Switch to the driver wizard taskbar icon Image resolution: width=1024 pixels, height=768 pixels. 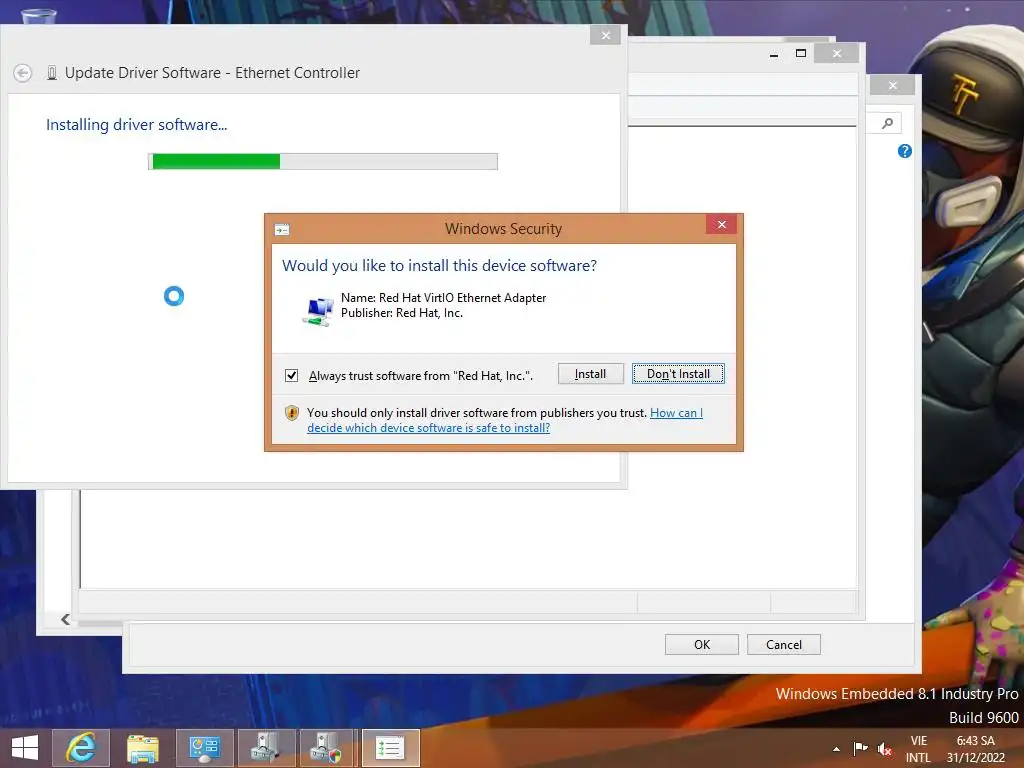pos(390,748)
